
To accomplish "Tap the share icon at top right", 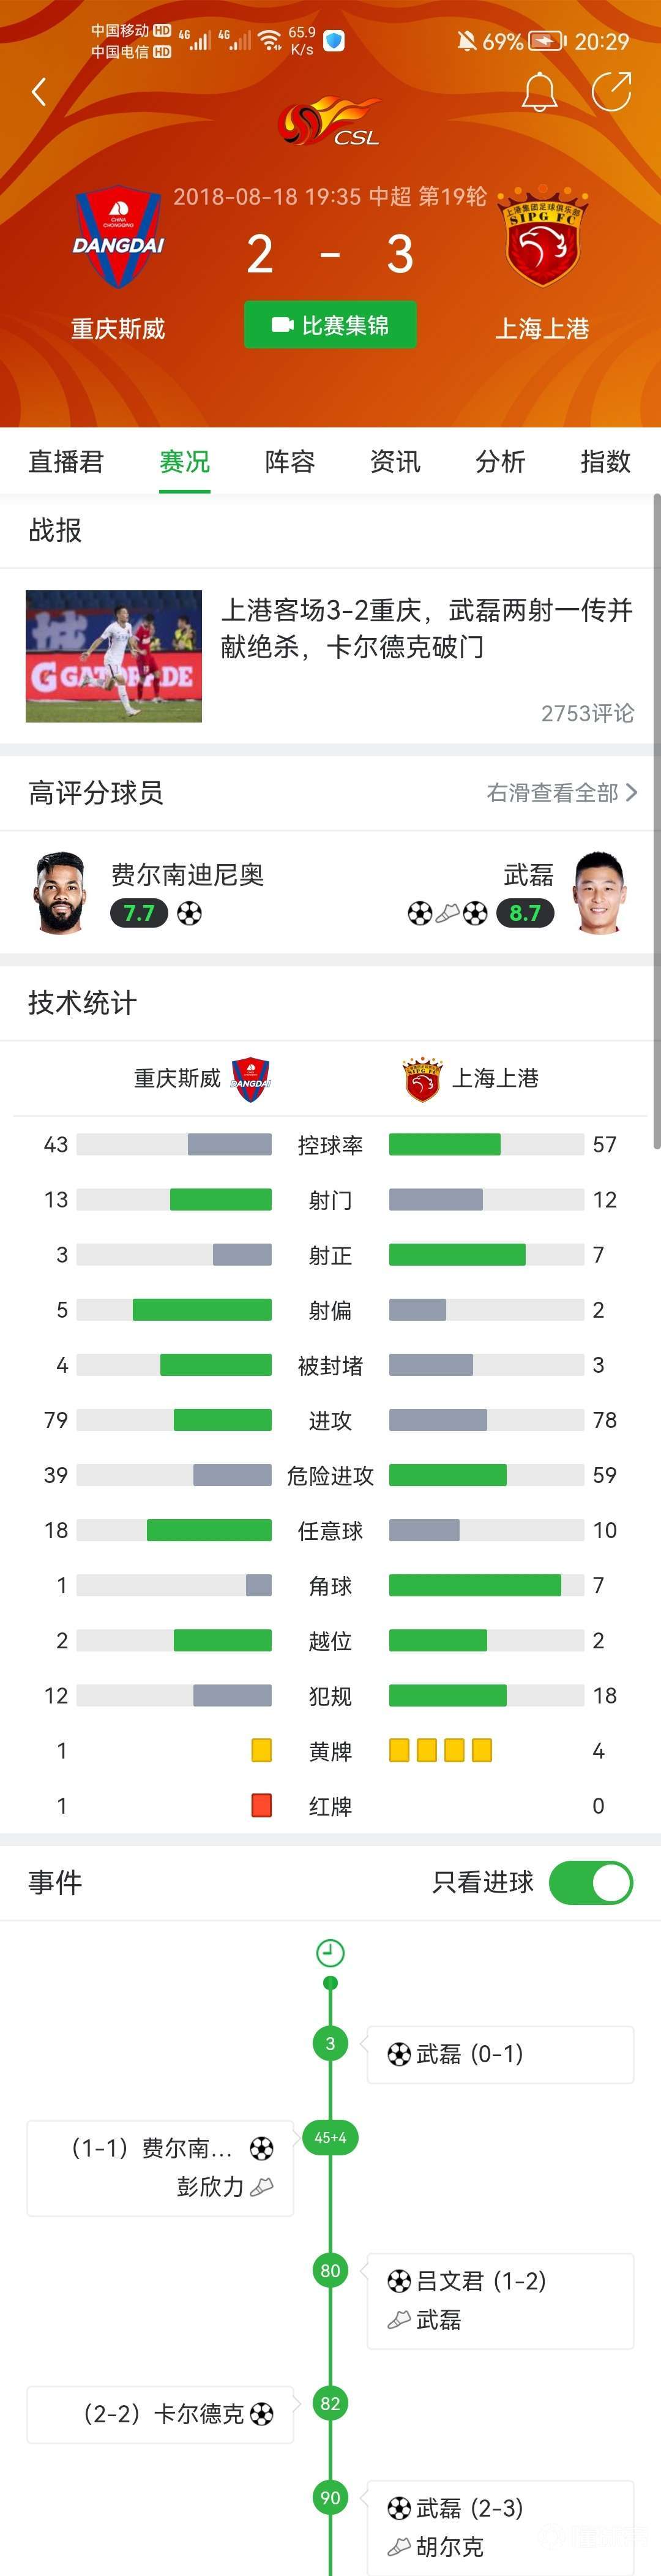I will click(x=611, y=91).
